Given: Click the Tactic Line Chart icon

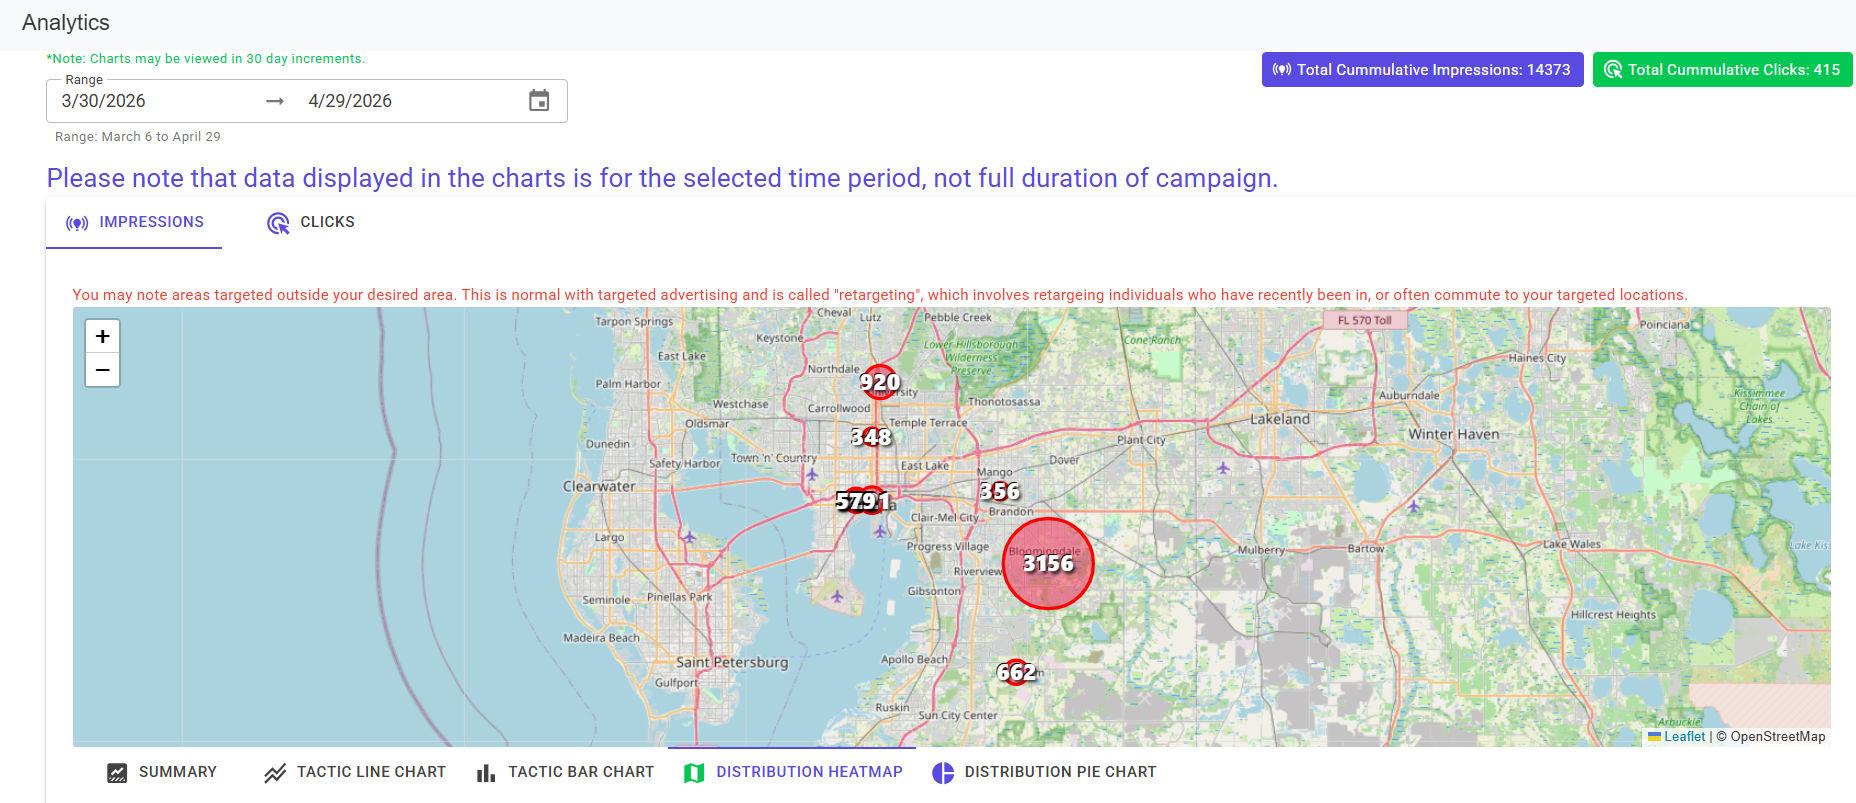Looking at the screenshot, I should pos(275,773).
